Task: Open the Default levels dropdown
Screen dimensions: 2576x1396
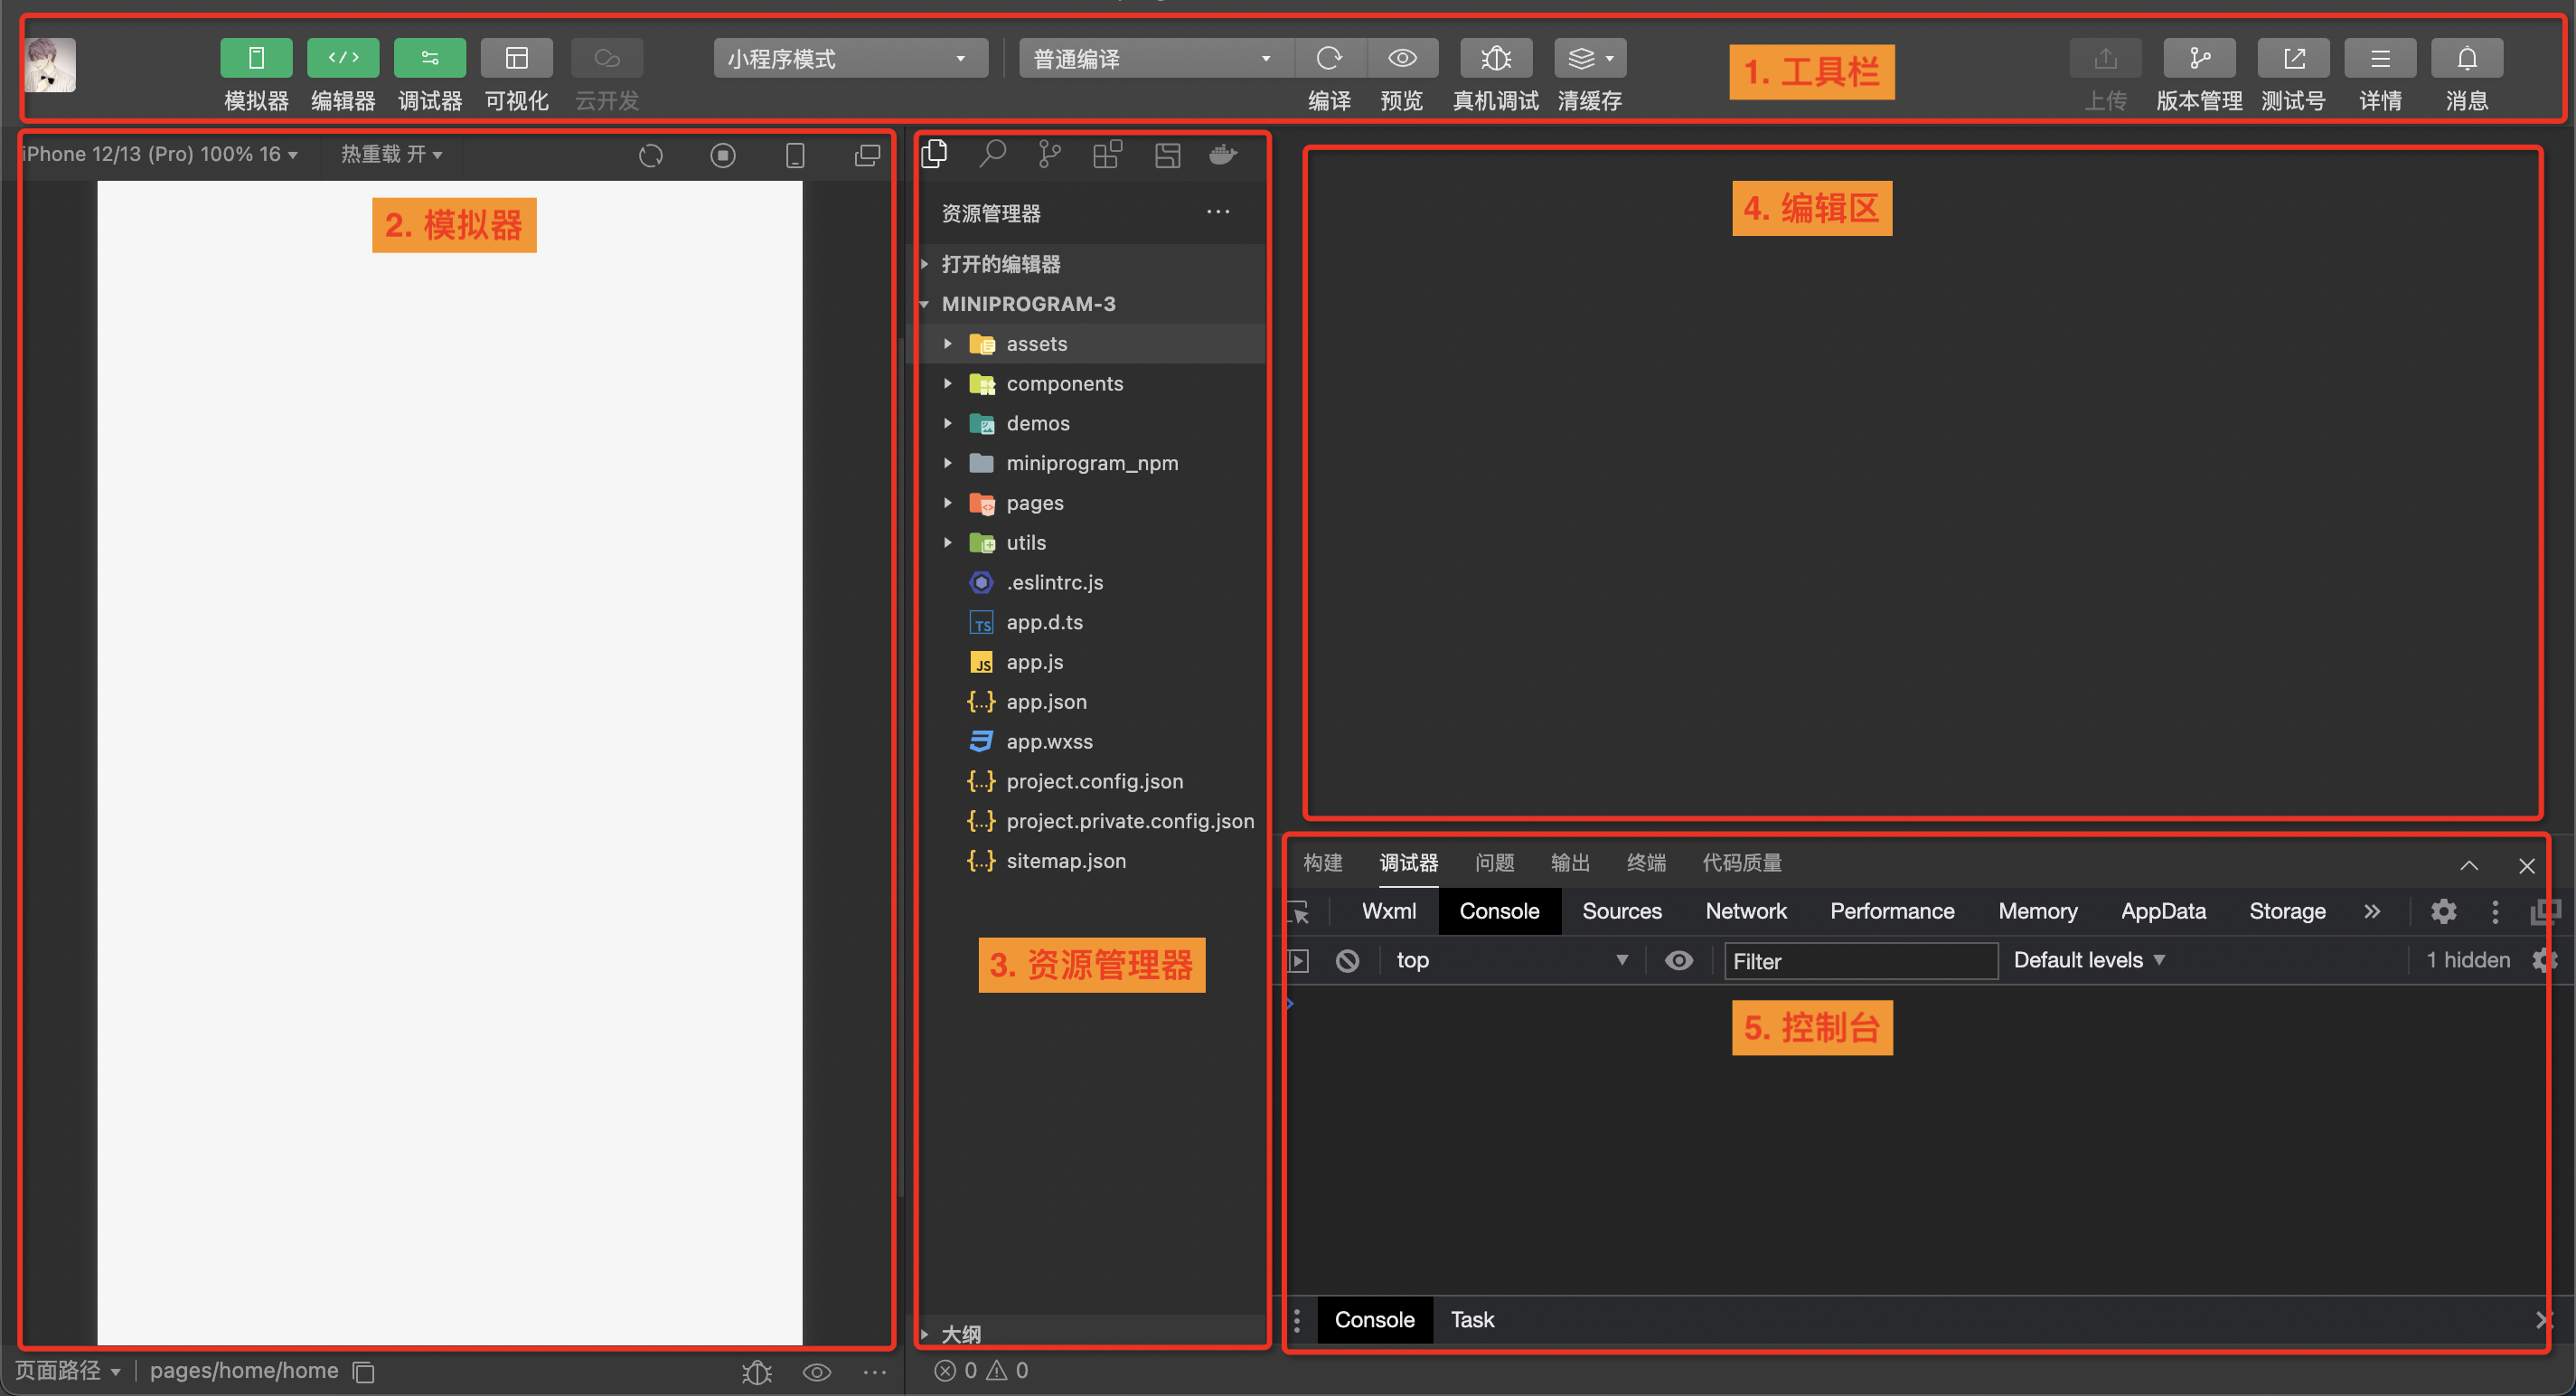Action: (2088, 960)
